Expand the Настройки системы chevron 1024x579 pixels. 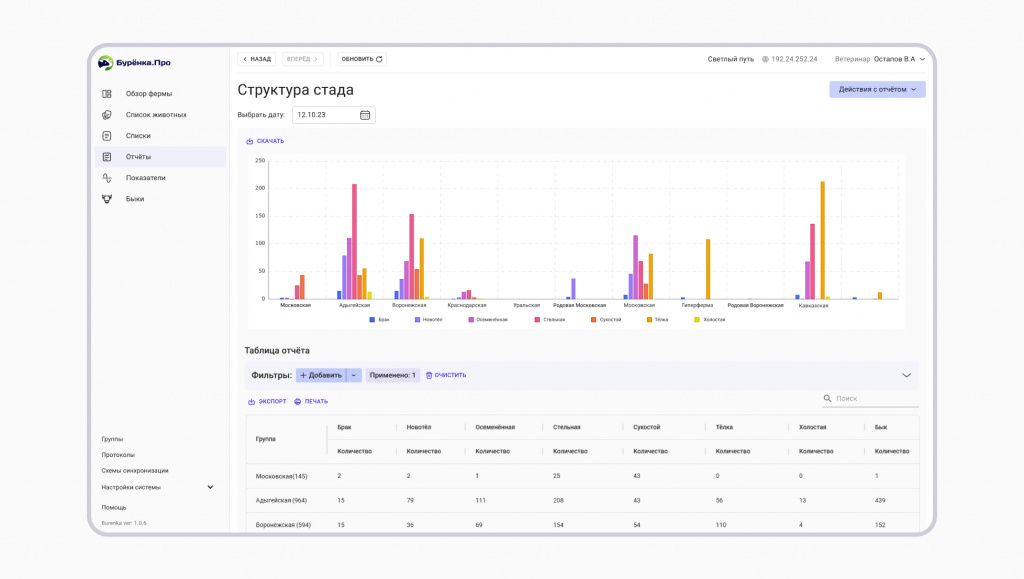210,487
